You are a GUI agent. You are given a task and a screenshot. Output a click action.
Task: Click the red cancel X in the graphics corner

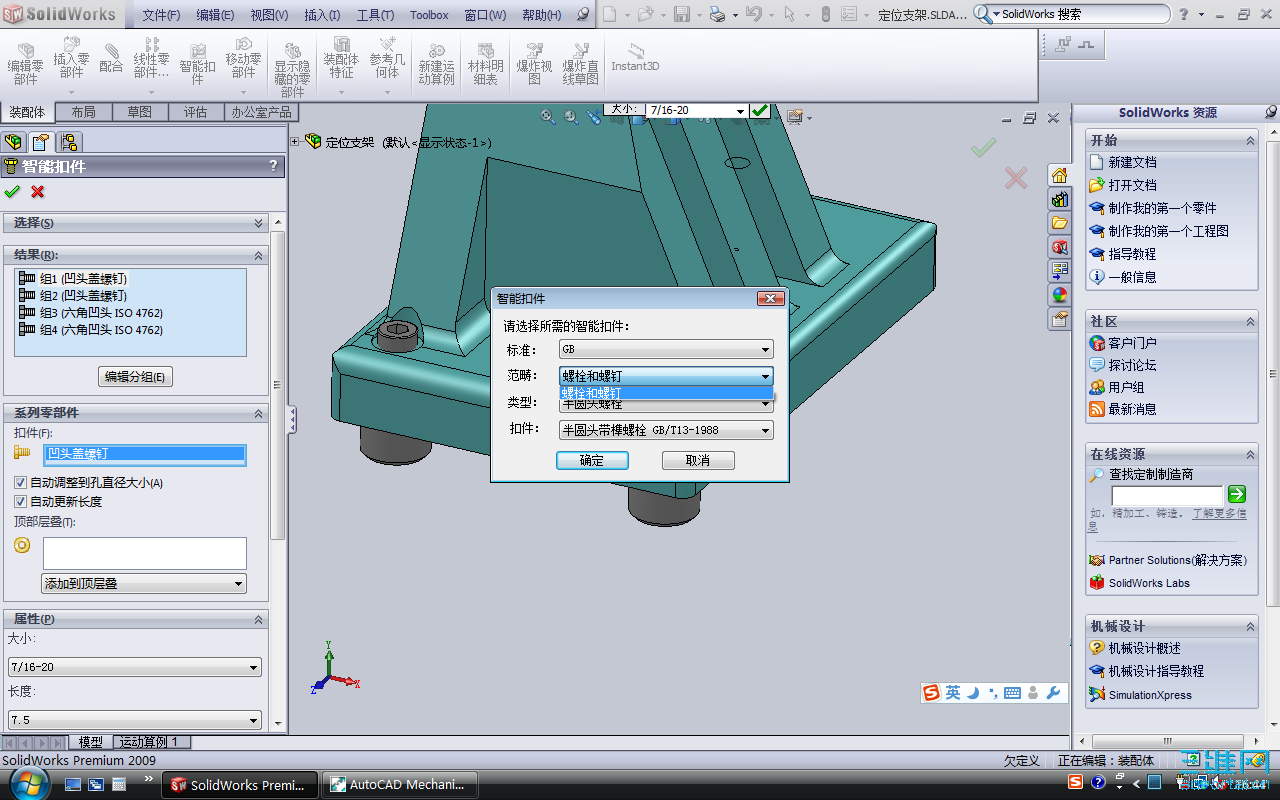[1015, 178]
